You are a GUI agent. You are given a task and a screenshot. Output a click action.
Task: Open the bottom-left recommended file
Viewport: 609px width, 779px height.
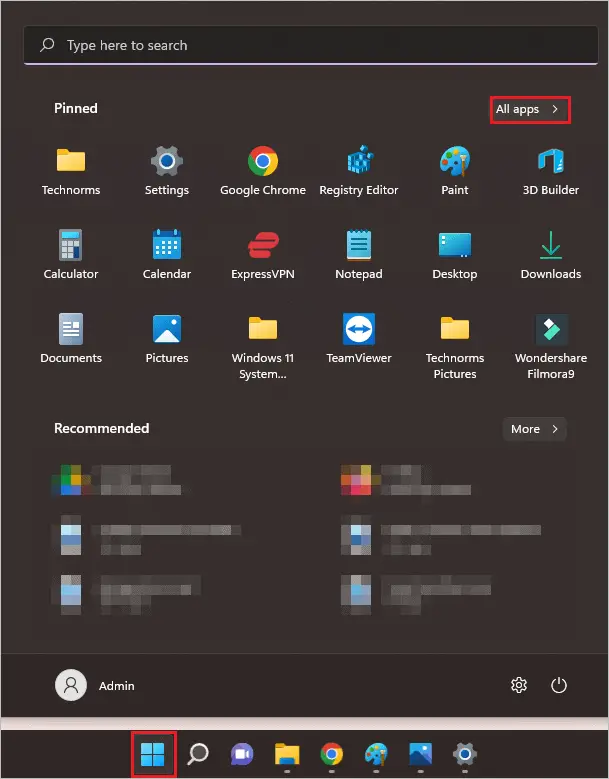point(127,594)
